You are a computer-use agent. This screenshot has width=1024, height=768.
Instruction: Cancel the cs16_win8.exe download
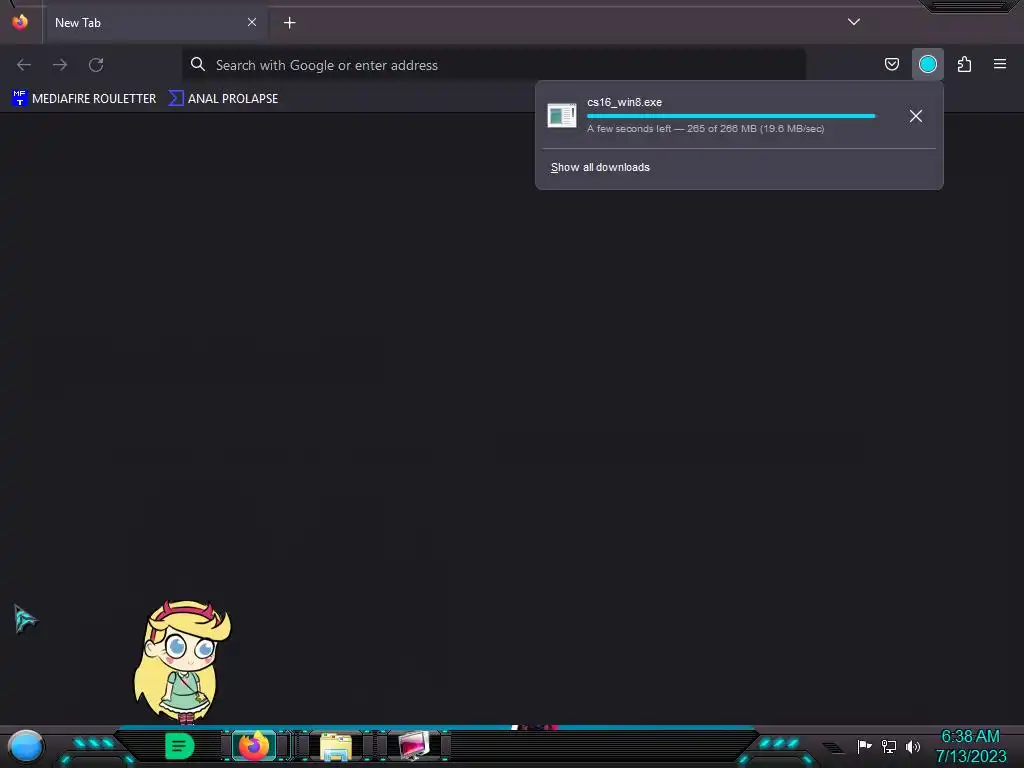(916, 116)
